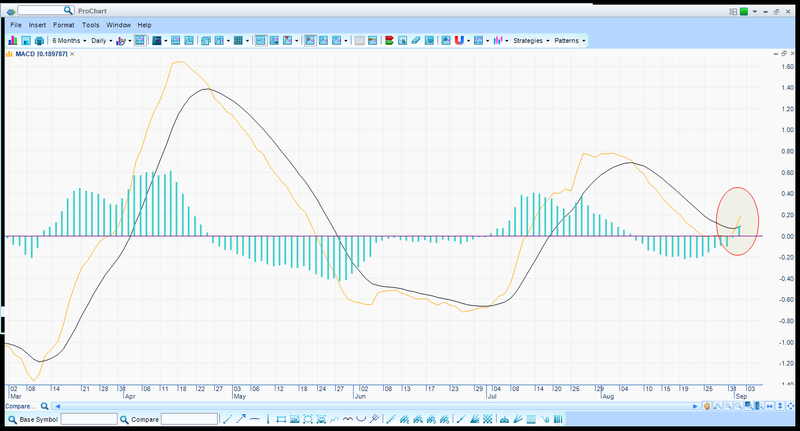Open the Help menu

point(144,24)
